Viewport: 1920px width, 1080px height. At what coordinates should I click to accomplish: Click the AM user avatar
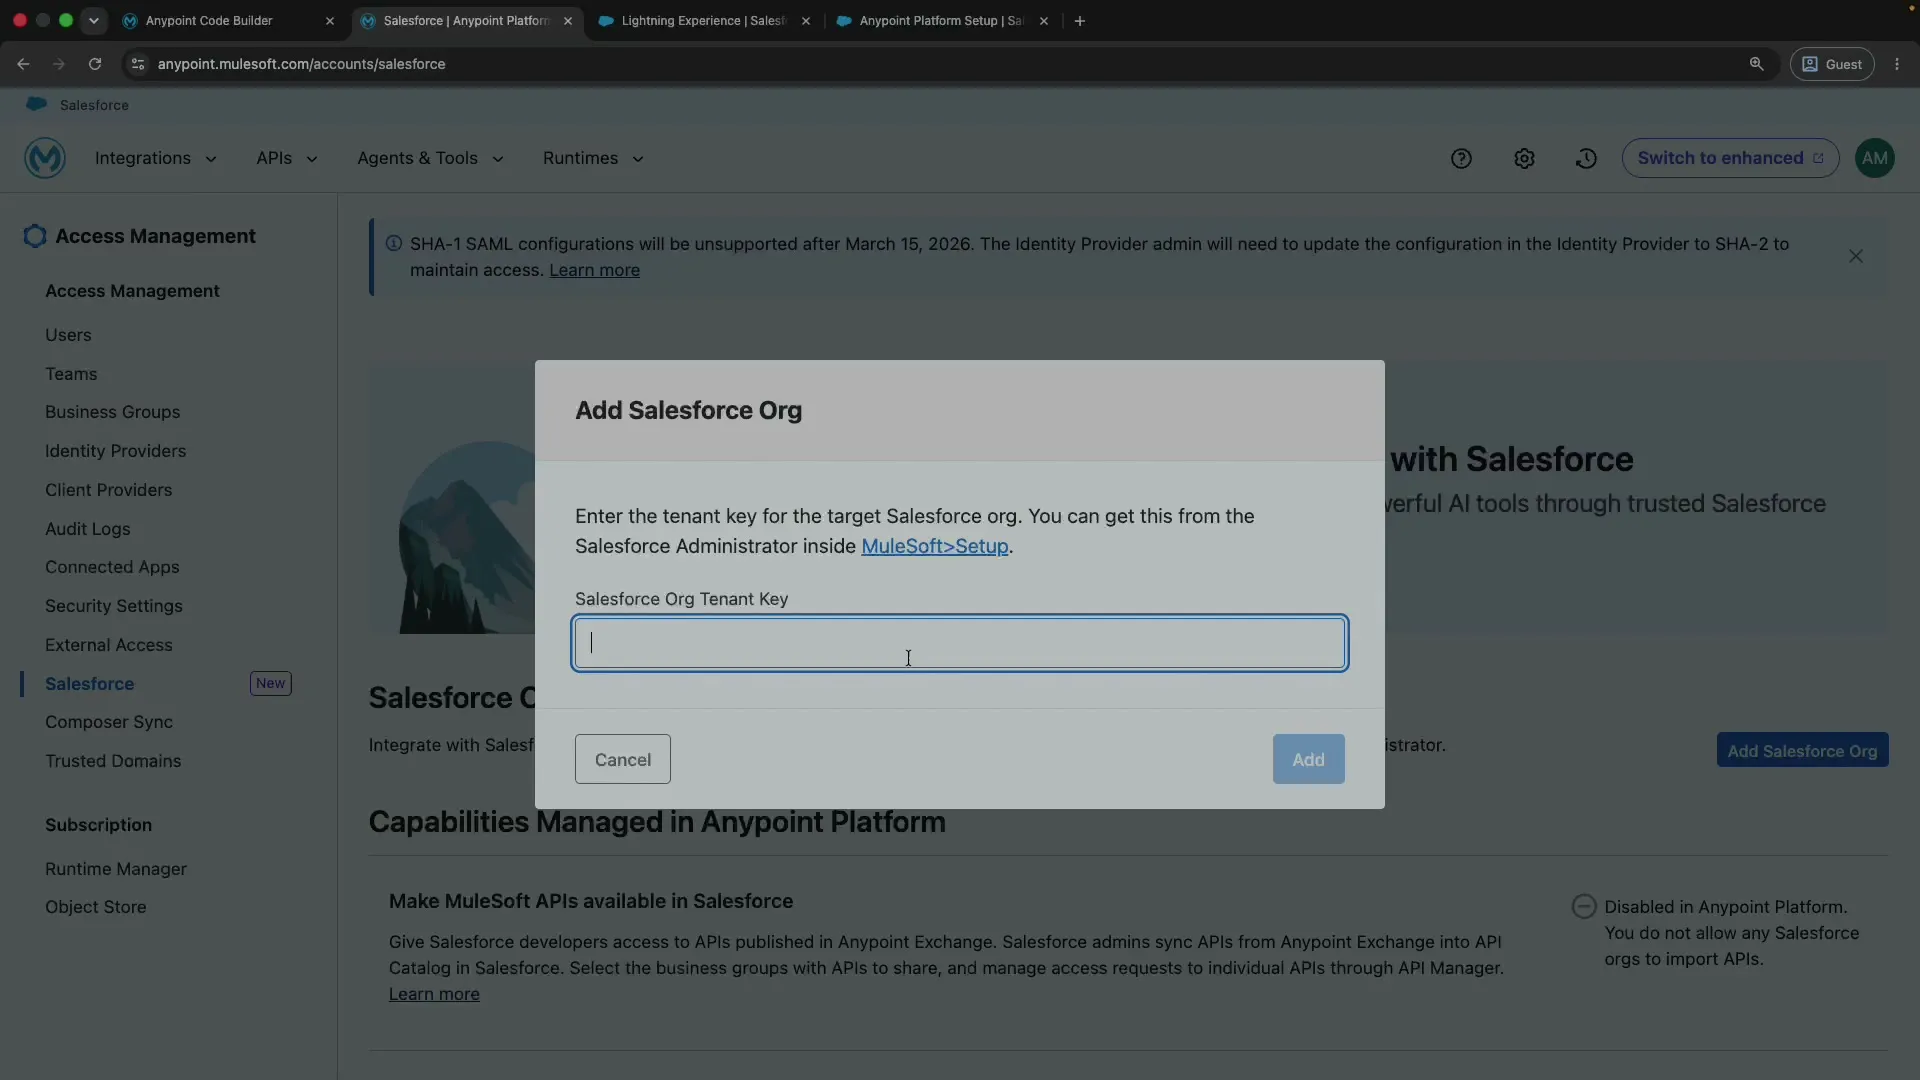1875,158
